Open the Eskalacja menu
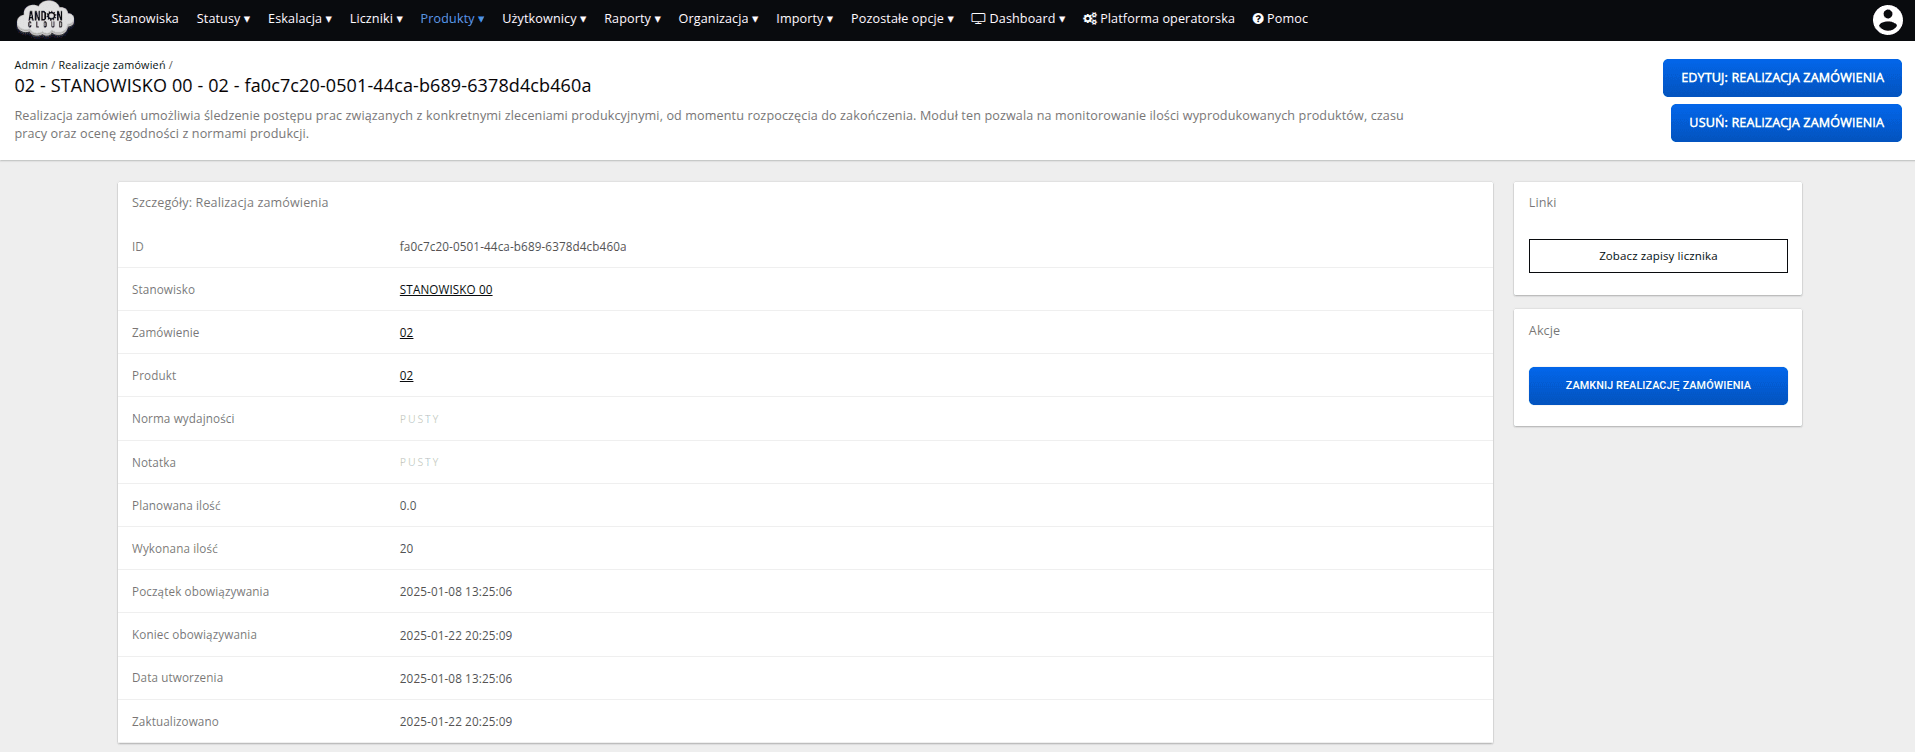 point(299,19)
